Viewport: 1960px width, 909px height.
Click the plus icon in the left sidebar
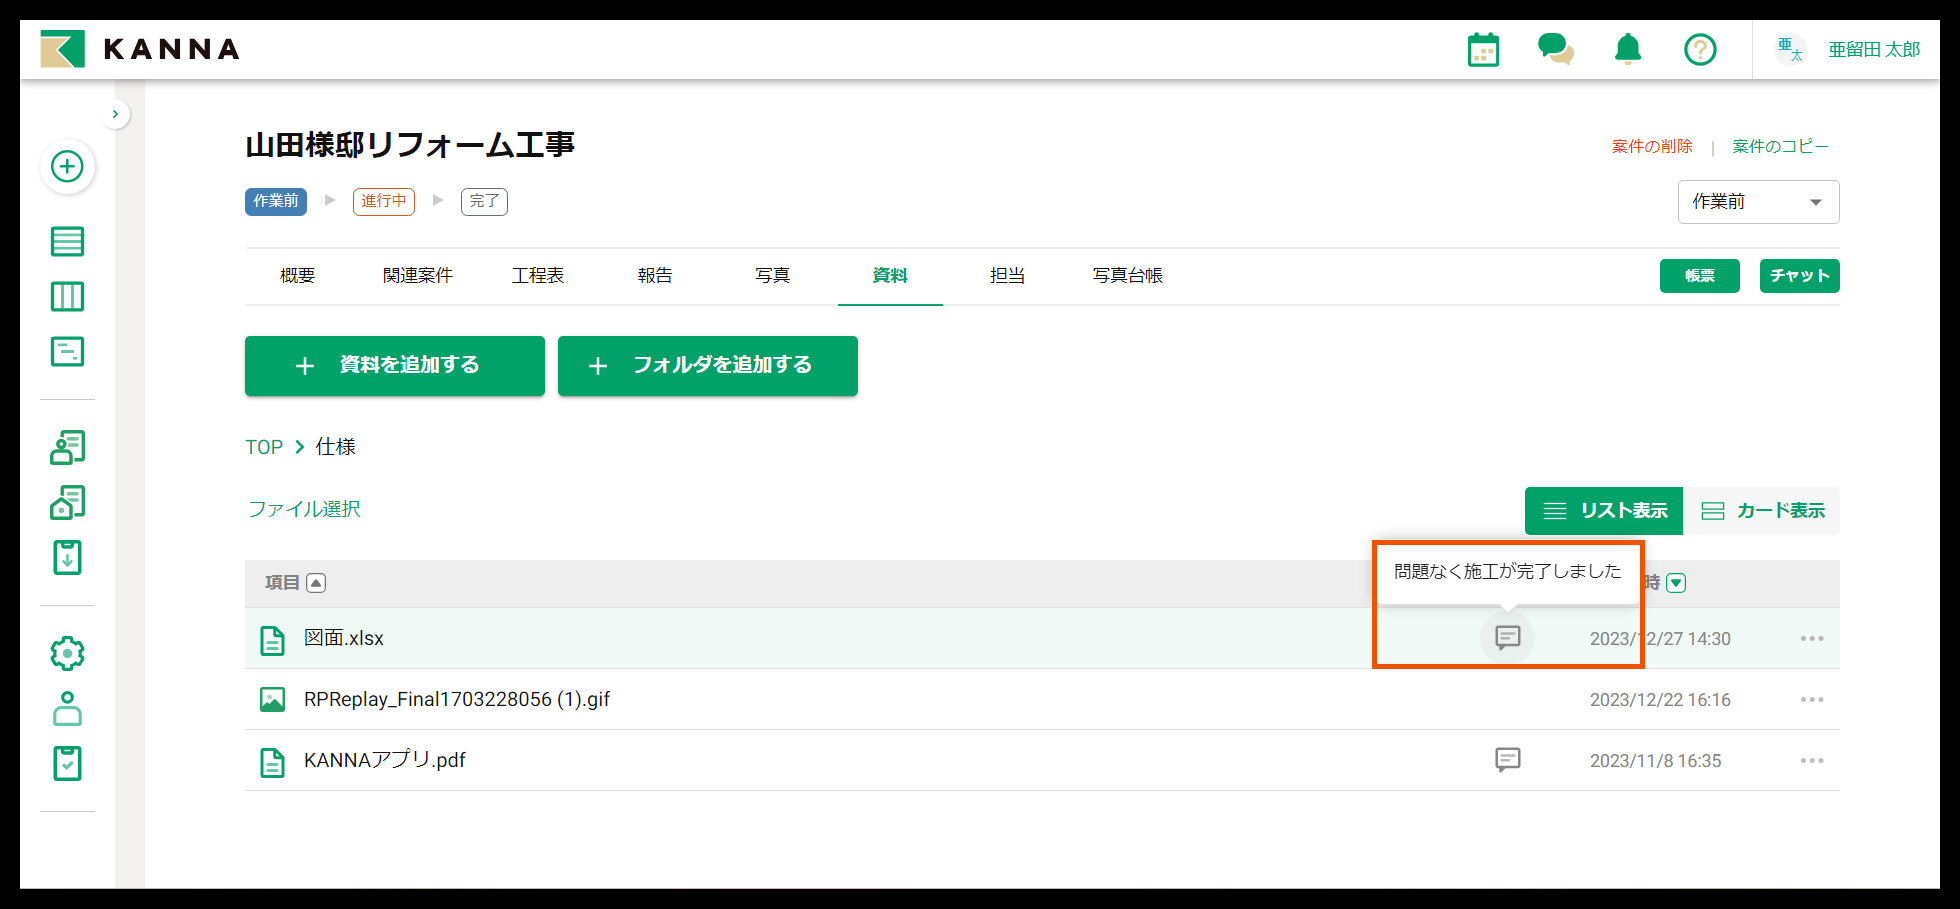click(x=67, y=167)
